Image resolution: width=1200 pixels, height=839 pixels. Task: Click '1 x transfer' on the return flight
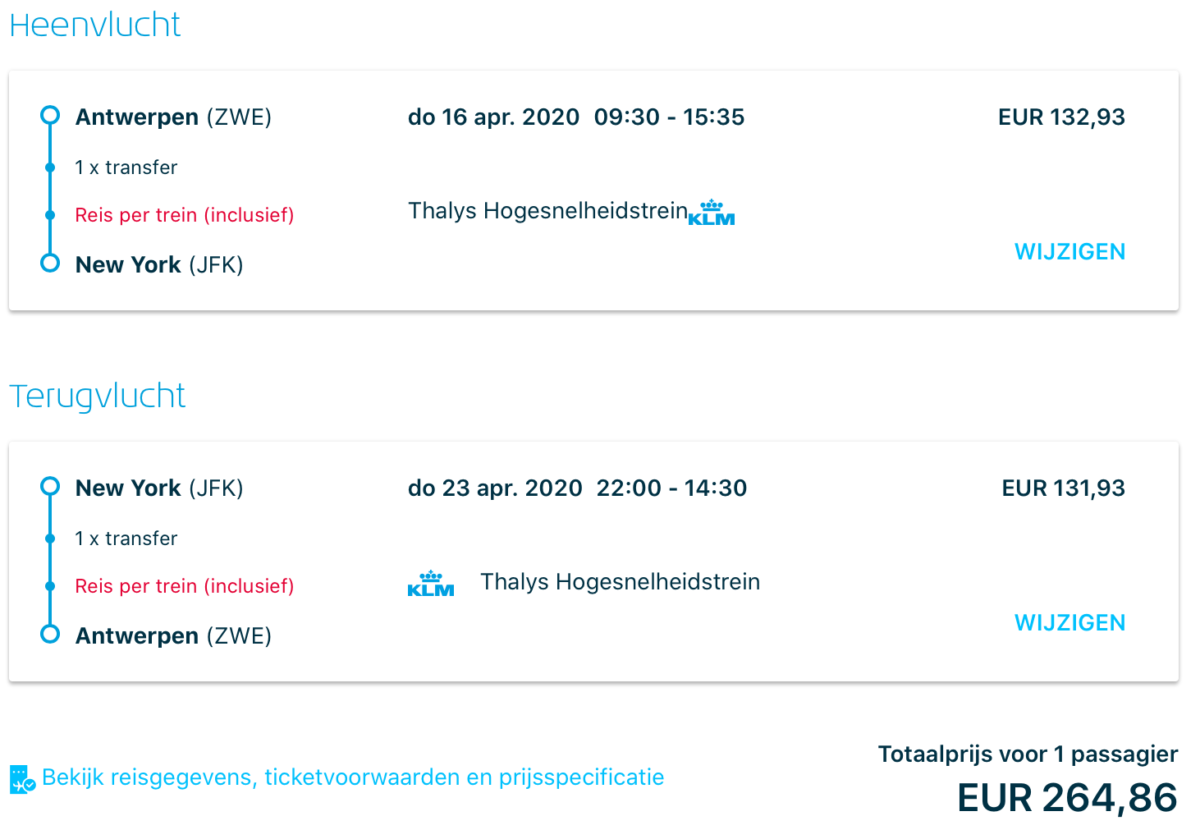tap(126, 539)
